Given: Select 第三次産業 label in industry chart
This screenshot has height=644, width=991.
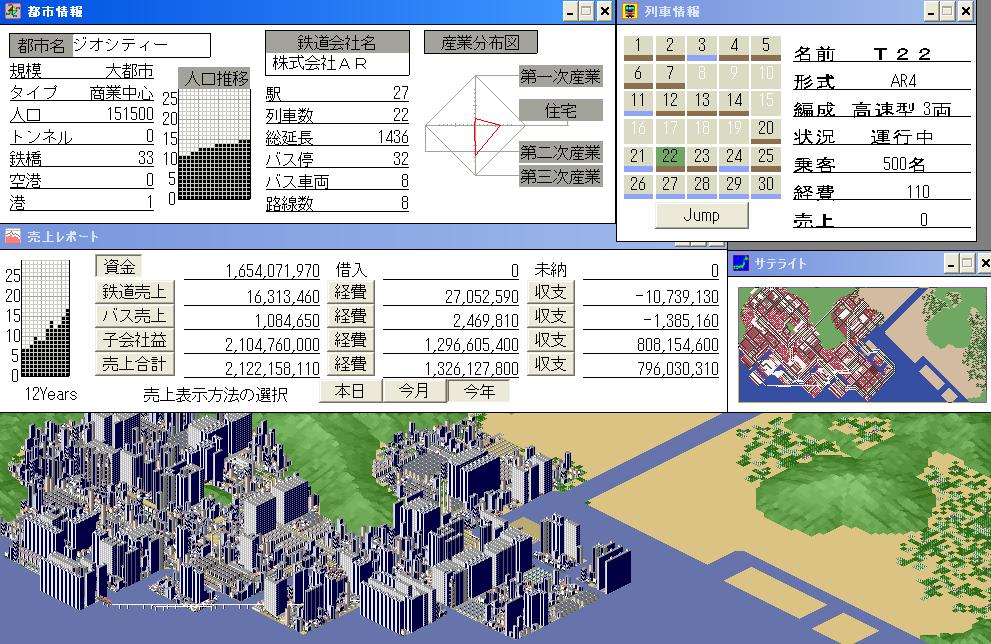Looking at the screenshot, I should coord(560,176).
